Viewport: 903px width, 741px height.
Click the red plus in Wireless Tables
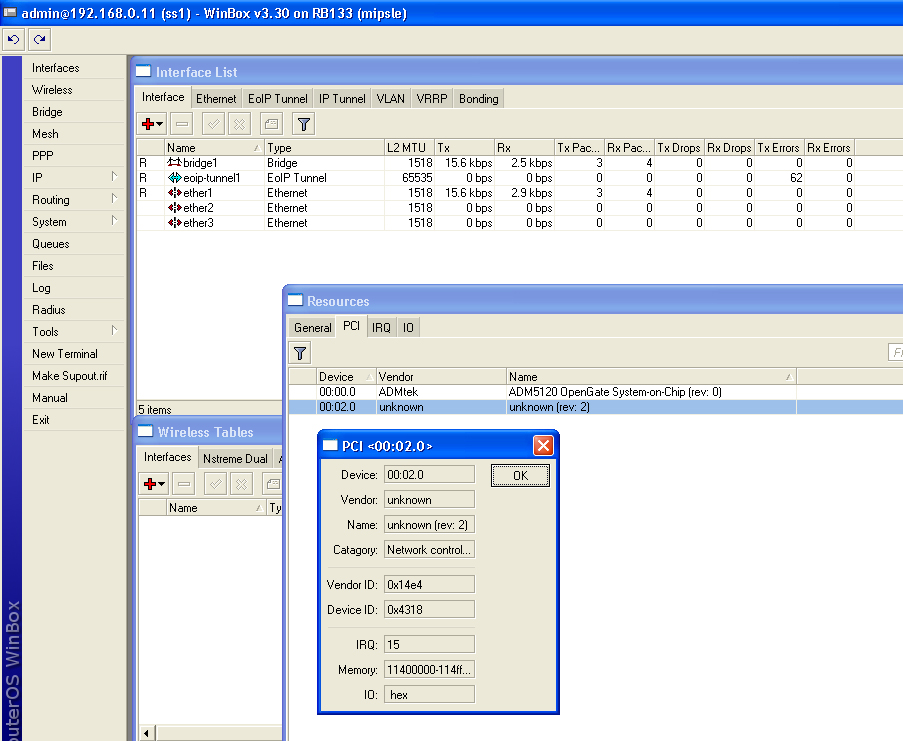[153, 484]
